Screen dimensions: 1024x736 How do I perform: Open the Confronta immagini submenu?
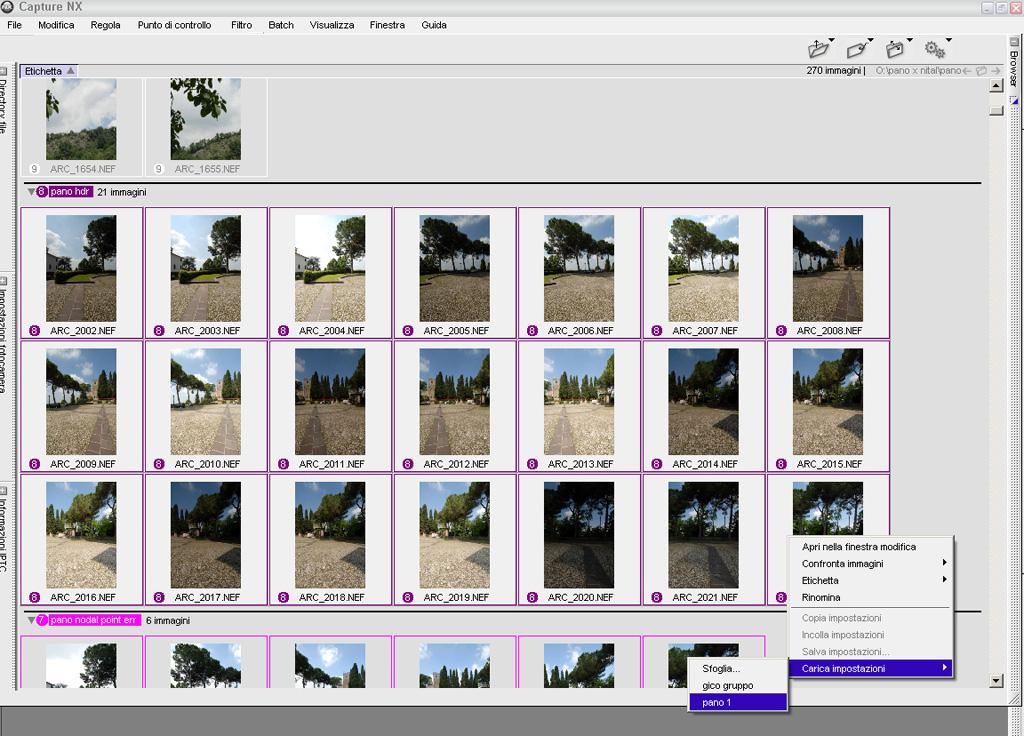click(870, 564)
